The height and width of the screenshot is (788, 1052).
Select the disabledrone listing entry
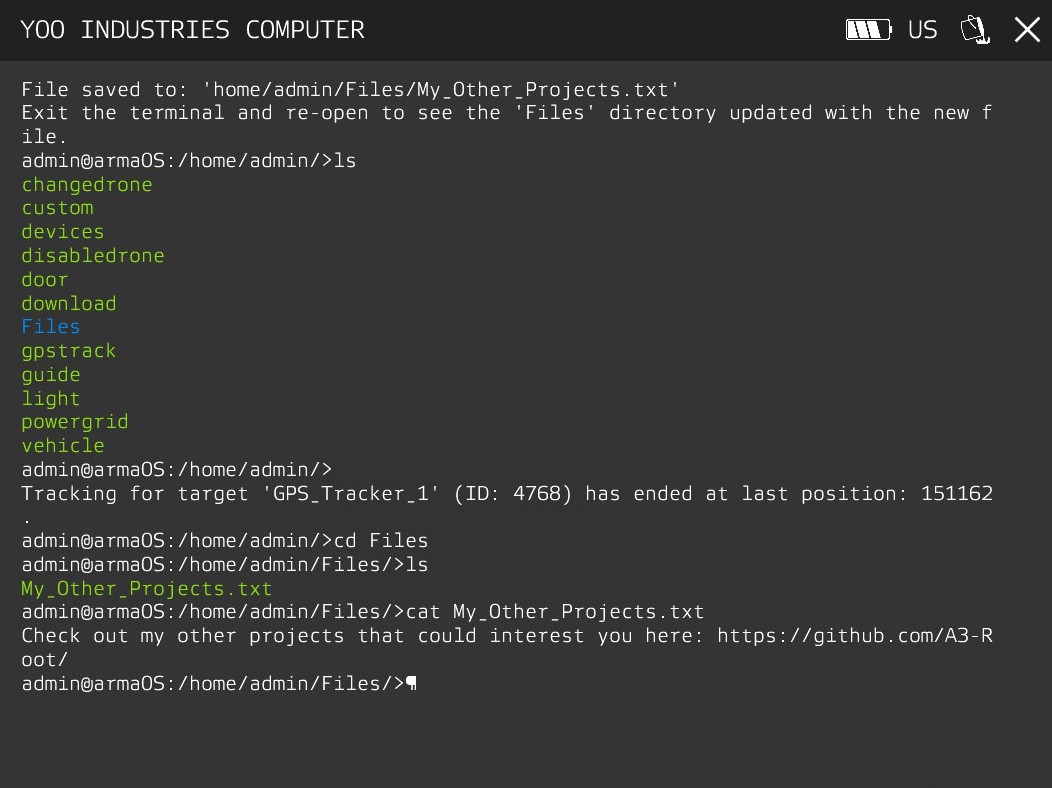pos(93,256)
